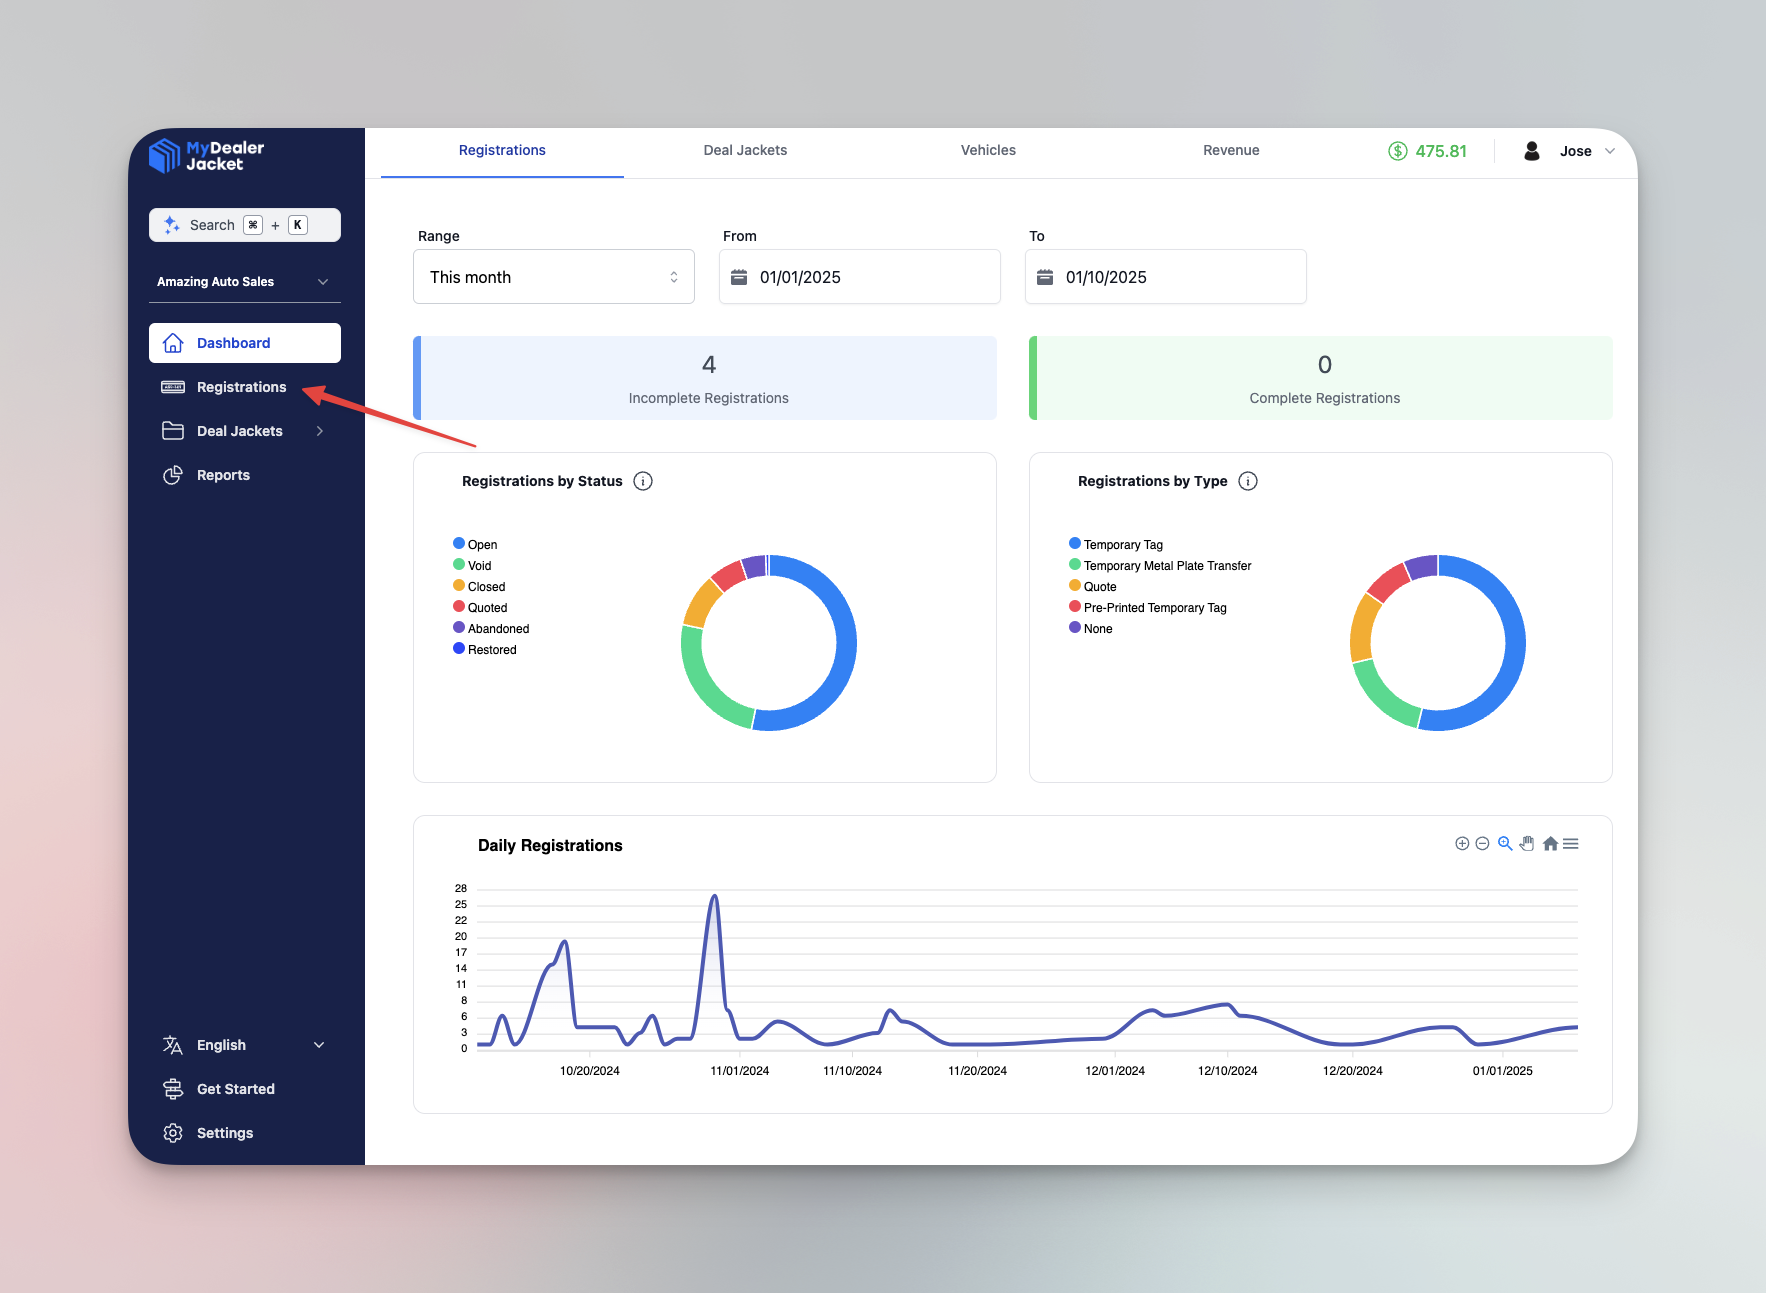
Task: Switch to the Vehicles tab
Action: pos(988,150)
